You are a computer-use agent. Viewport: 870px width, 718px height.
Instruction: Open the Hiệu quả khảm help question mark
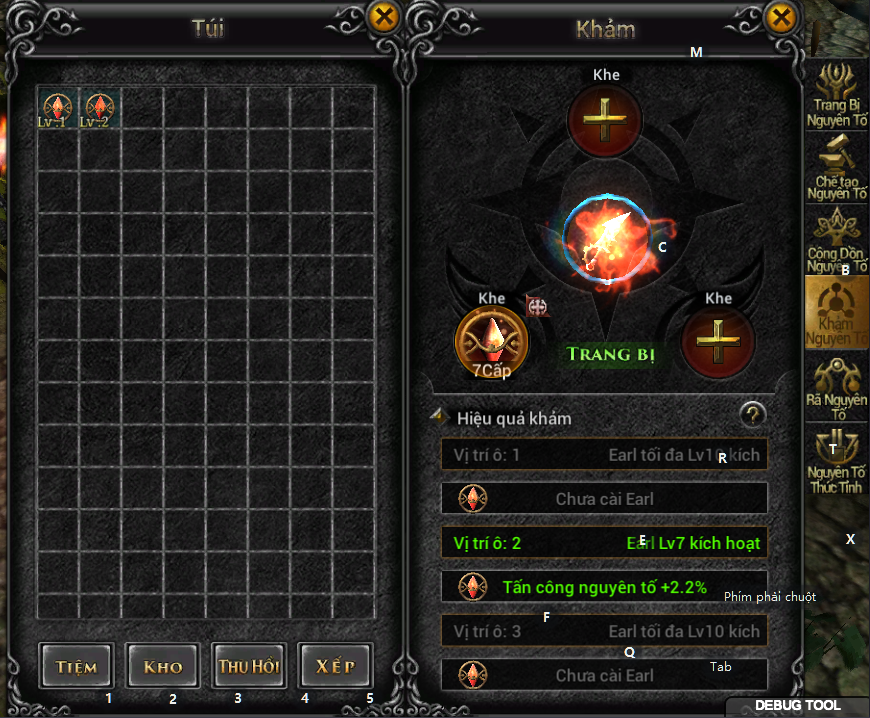click(752, 414)
